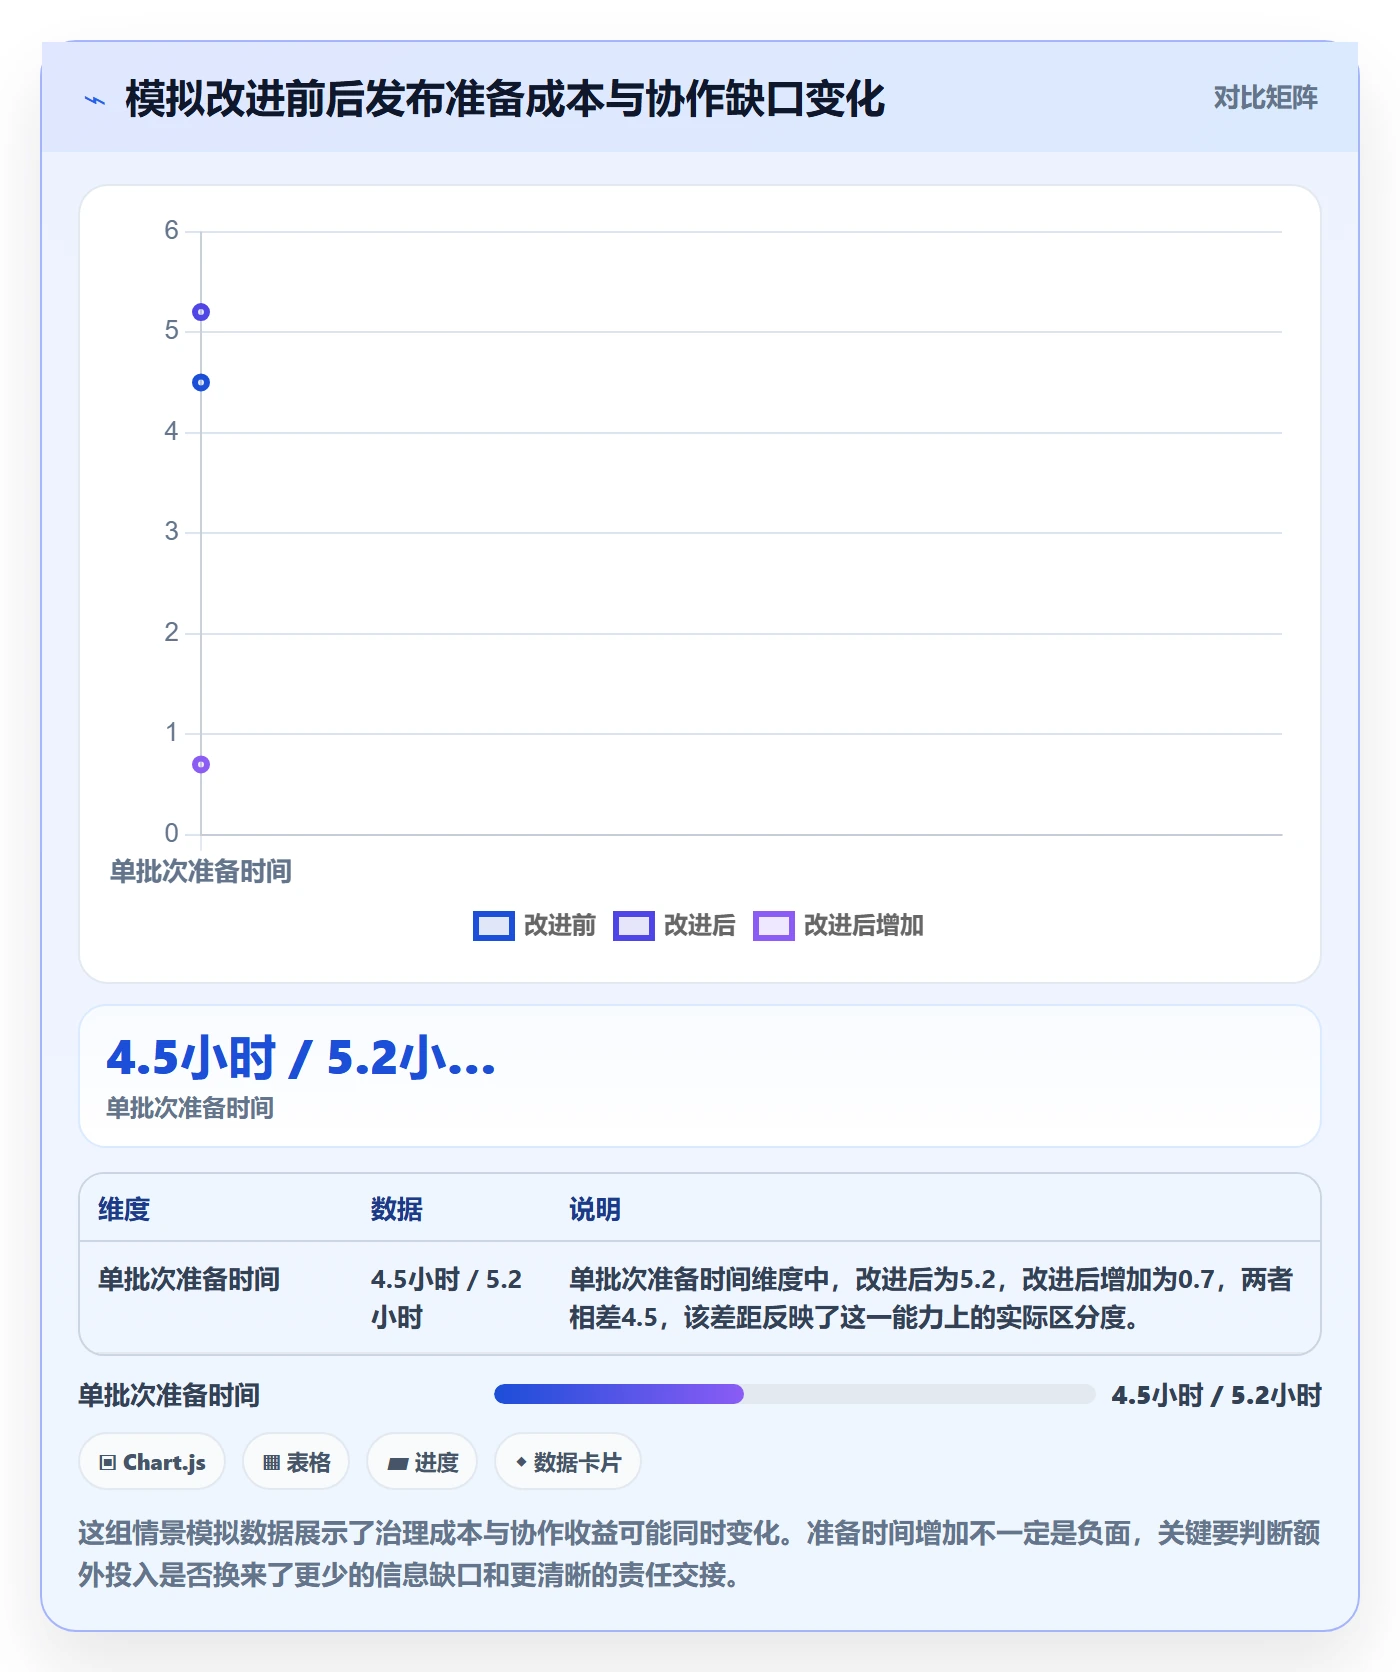Click the 改进后增加 data point at 0.7
The width and height of the screenshot is (1400, 1672).
(x=201, y=765)
